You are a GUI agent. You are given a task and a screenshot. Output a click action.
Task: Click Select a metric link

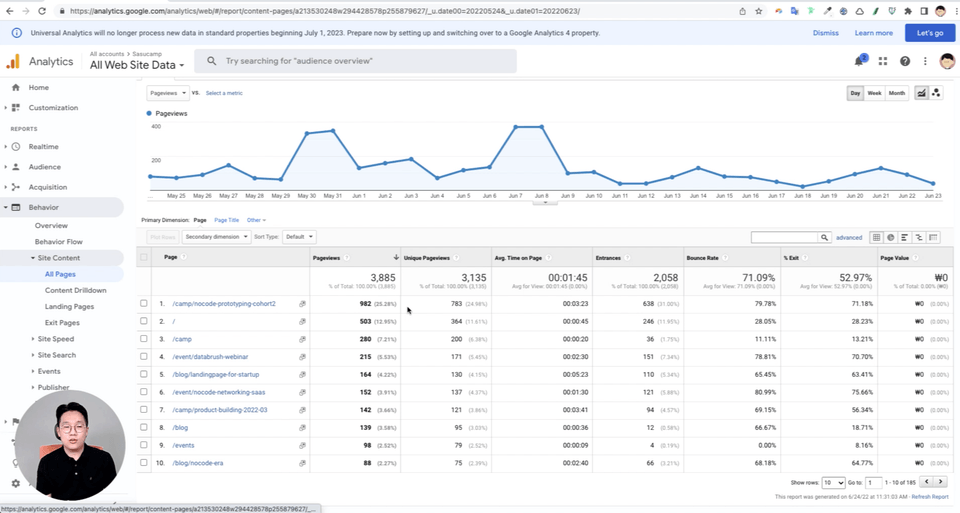(224, 93)
